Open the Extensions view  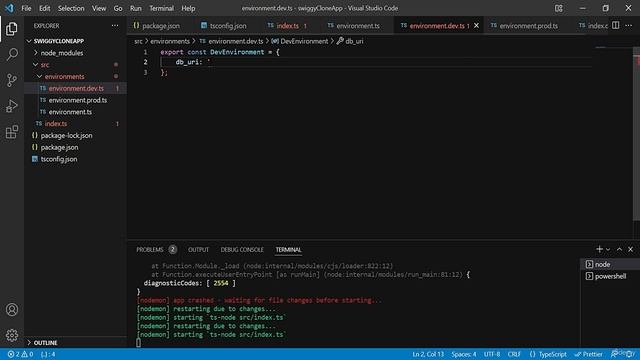coord(12,131)
